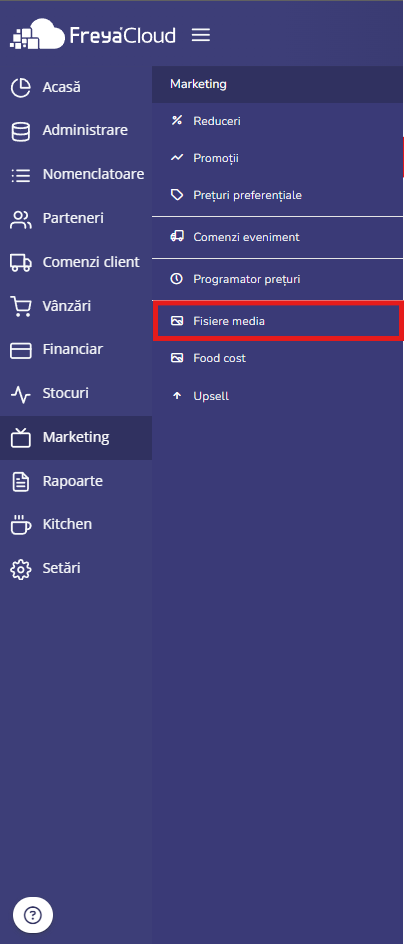The width and height of the screenshot is (404, 944).
Task: Toggle the hamburger menu next to FreyaCloud
Action: pyautogui.click(x=200, y=35)
